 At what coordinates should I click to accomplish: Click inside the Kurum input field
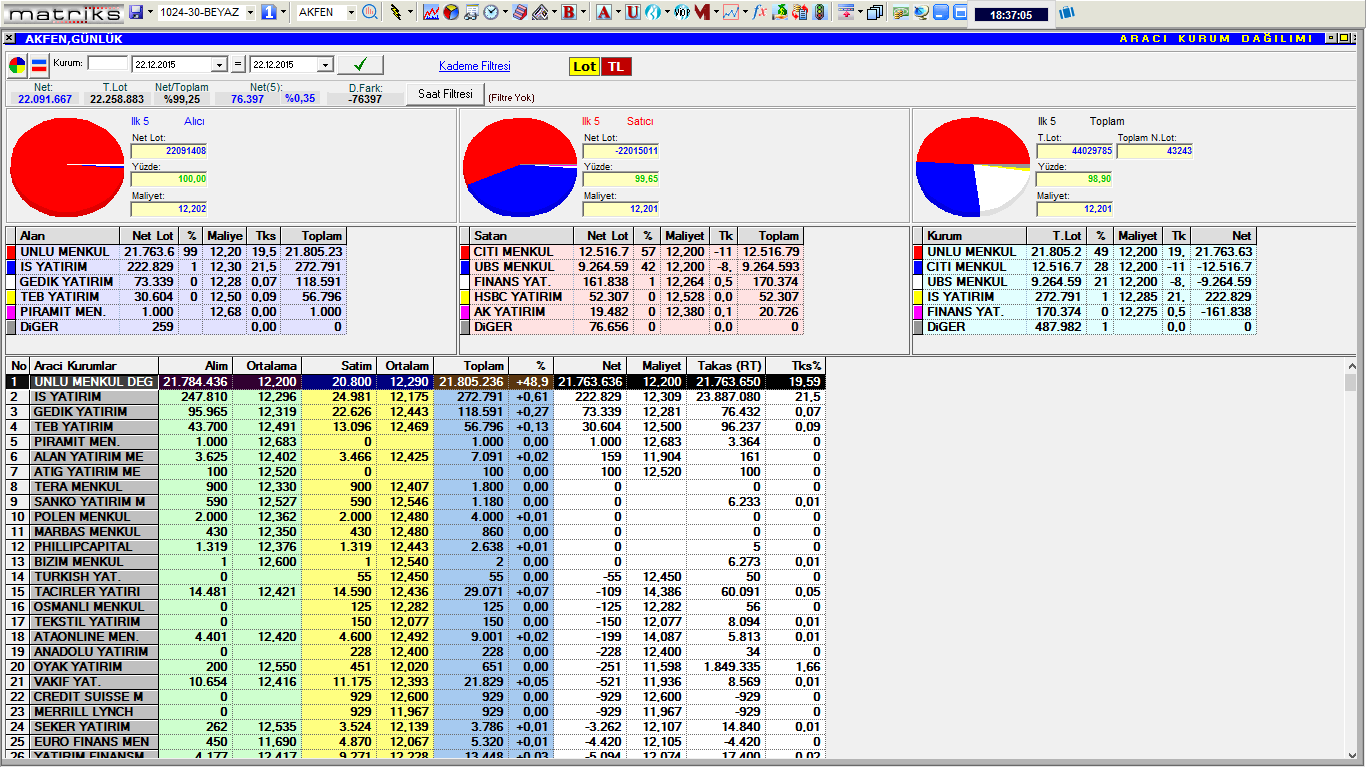(107, 64)
